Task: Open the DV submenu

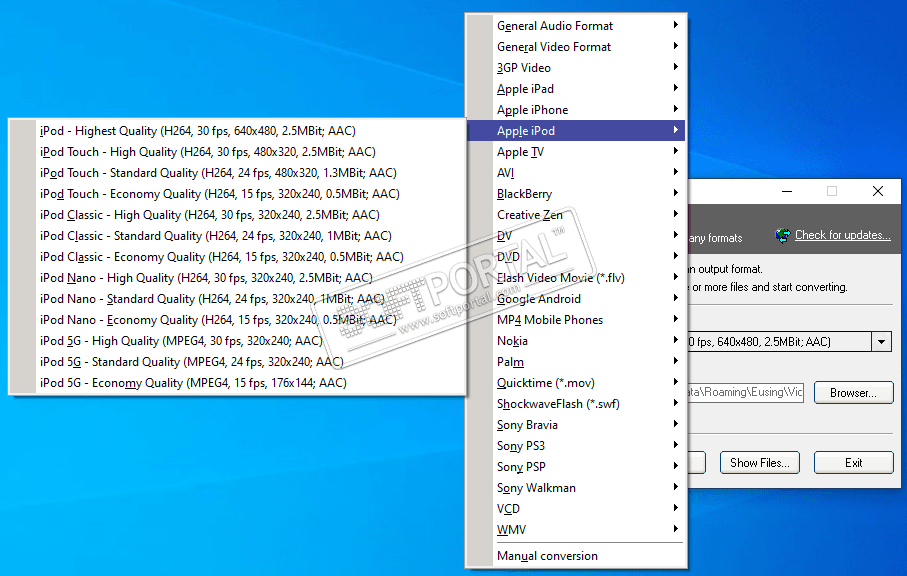Action: click(x=576, y=236)
